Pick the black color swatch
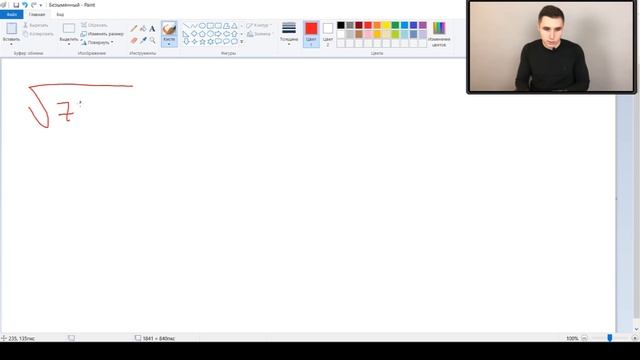 coord(341,25)
